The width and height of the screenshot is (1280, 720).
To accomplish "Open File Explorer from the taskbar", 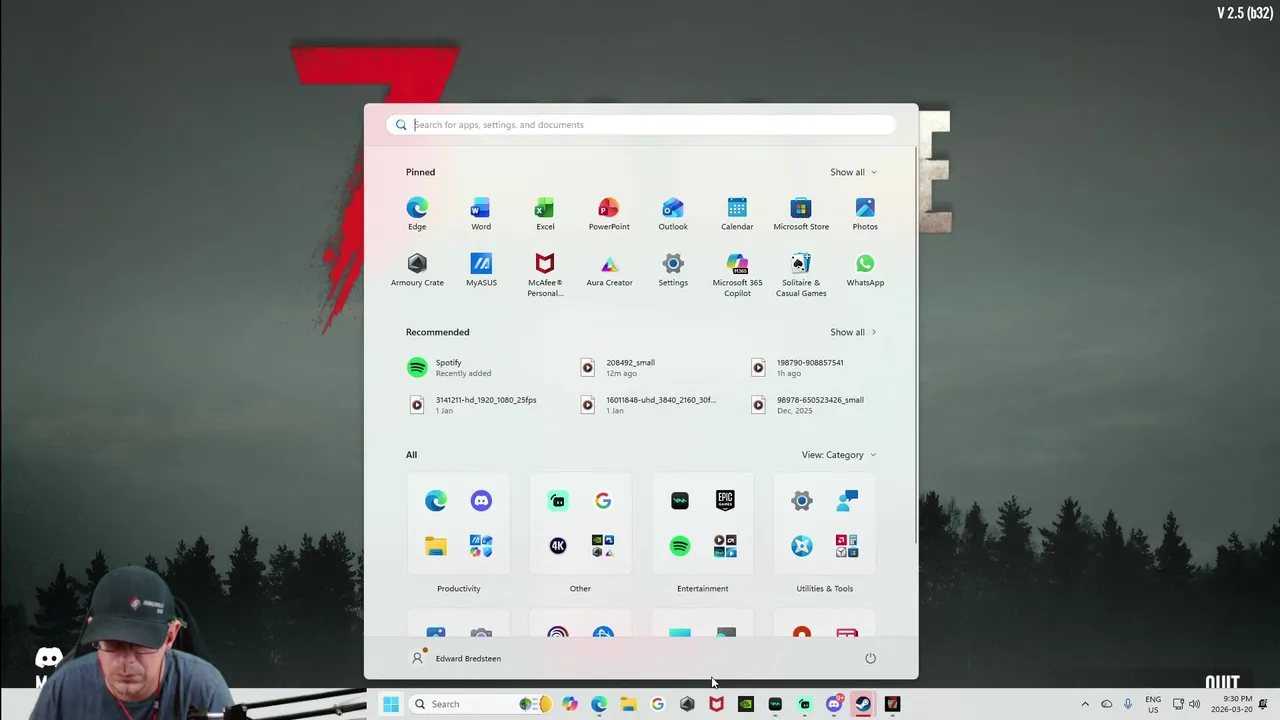I will point(628,704).
